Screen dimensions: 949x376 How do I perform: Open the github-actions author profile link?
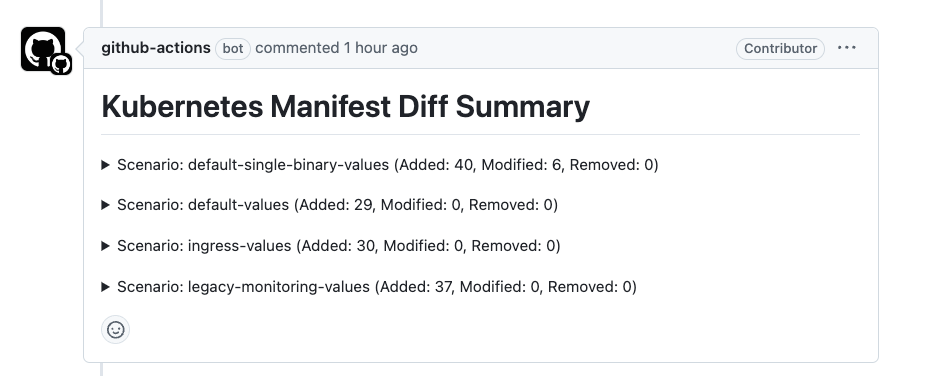click(x=156, y=48)
